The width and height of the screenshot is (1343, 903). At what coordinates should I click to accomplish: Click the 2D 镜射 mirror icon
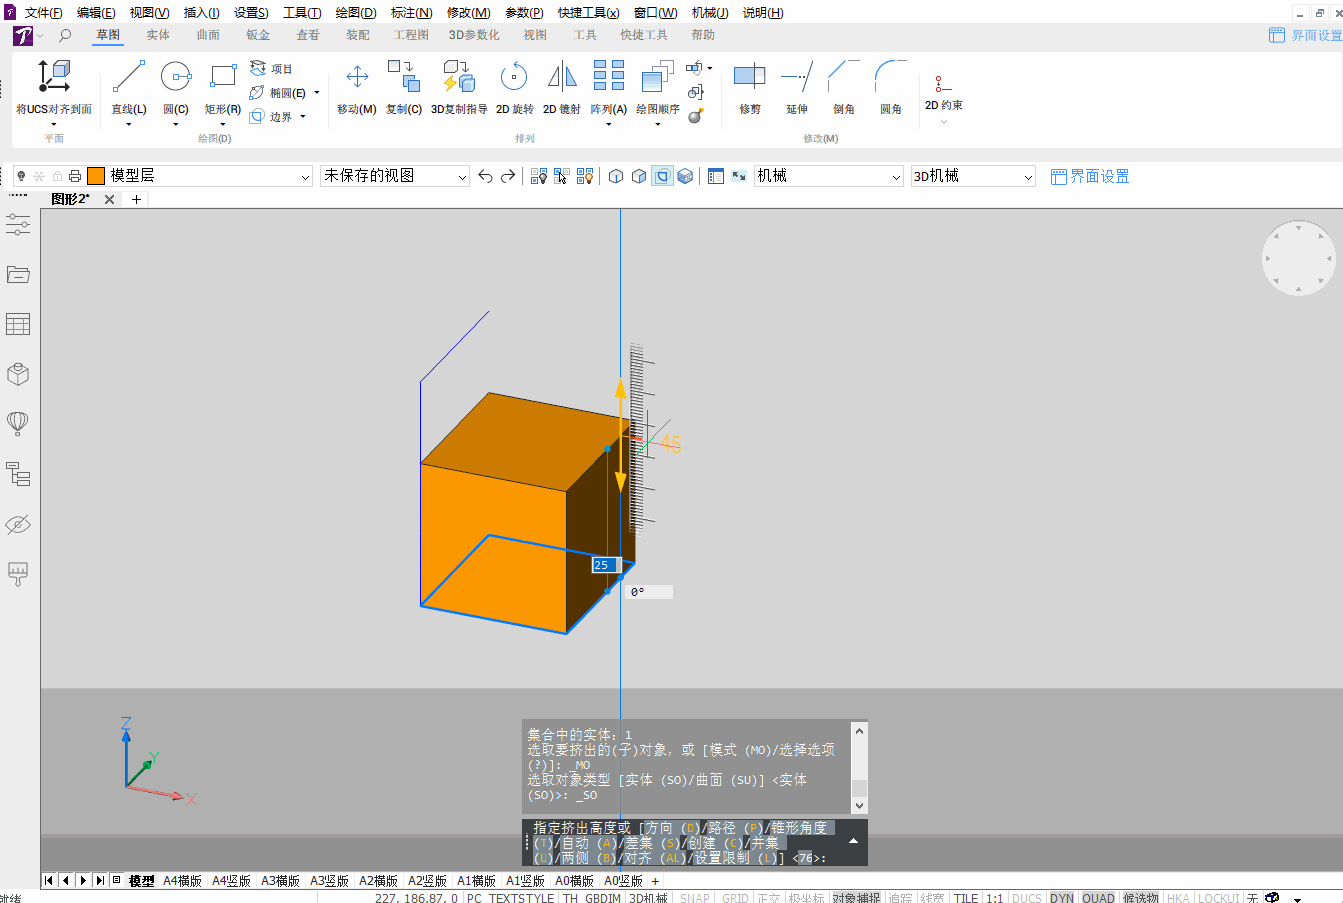[562, 86]
